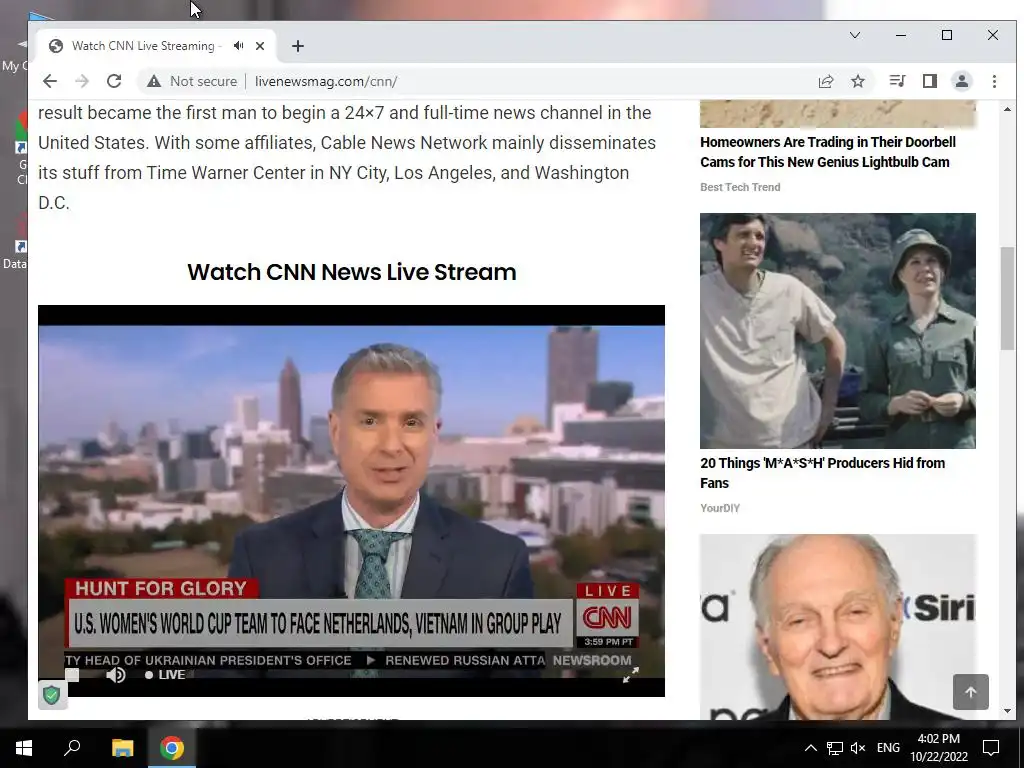Image resolution: width=1024 pixels, height=768 pixels.
Task: Show hidden system tray icons
Action: pos(810,748)
